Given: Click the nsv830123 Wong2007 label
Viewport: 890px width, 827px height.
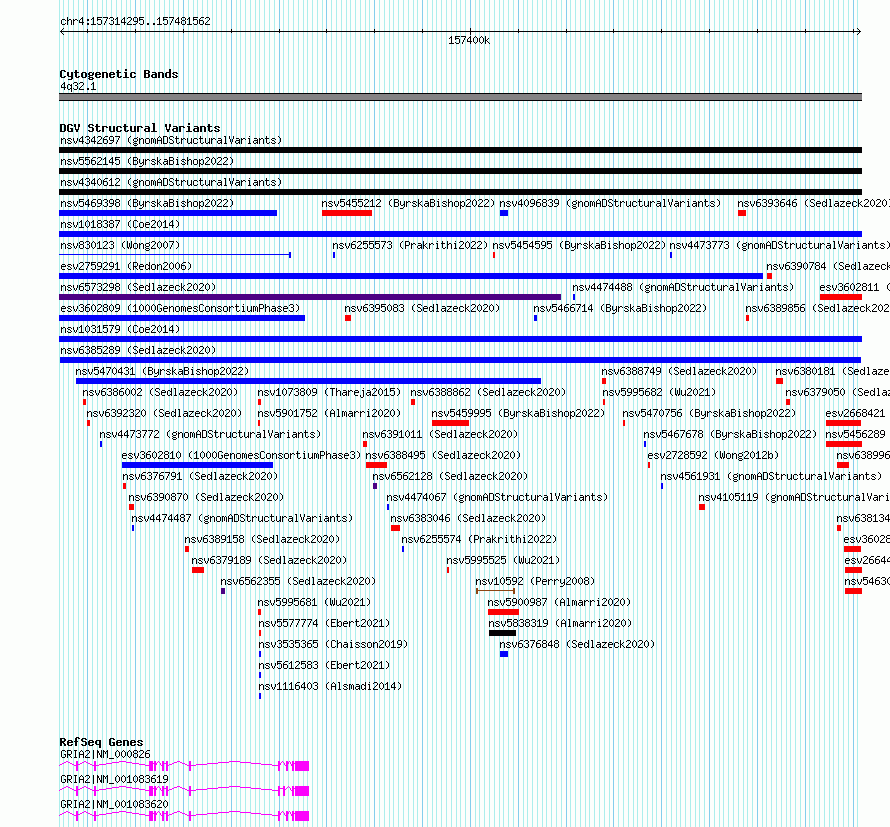Looking at the screenshot, I should (120, 245).
